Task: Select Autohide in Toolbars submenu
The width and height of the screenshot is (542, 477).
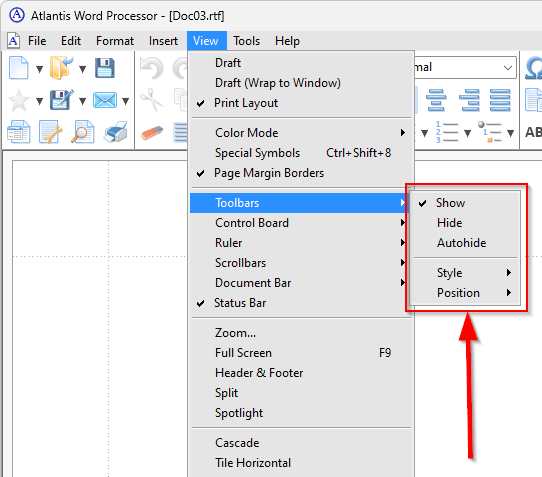Action: pyautogui.click(x=465, y=243)
